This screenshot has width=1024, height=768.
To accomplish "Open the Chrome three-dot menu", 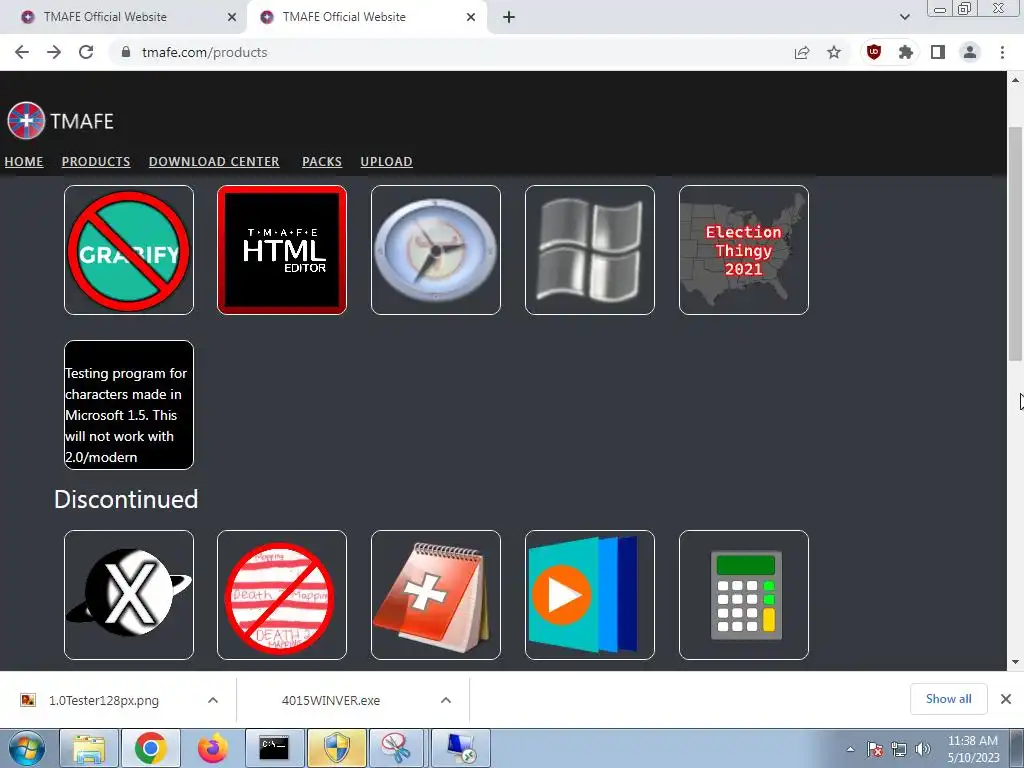I will click(1002, 52).
